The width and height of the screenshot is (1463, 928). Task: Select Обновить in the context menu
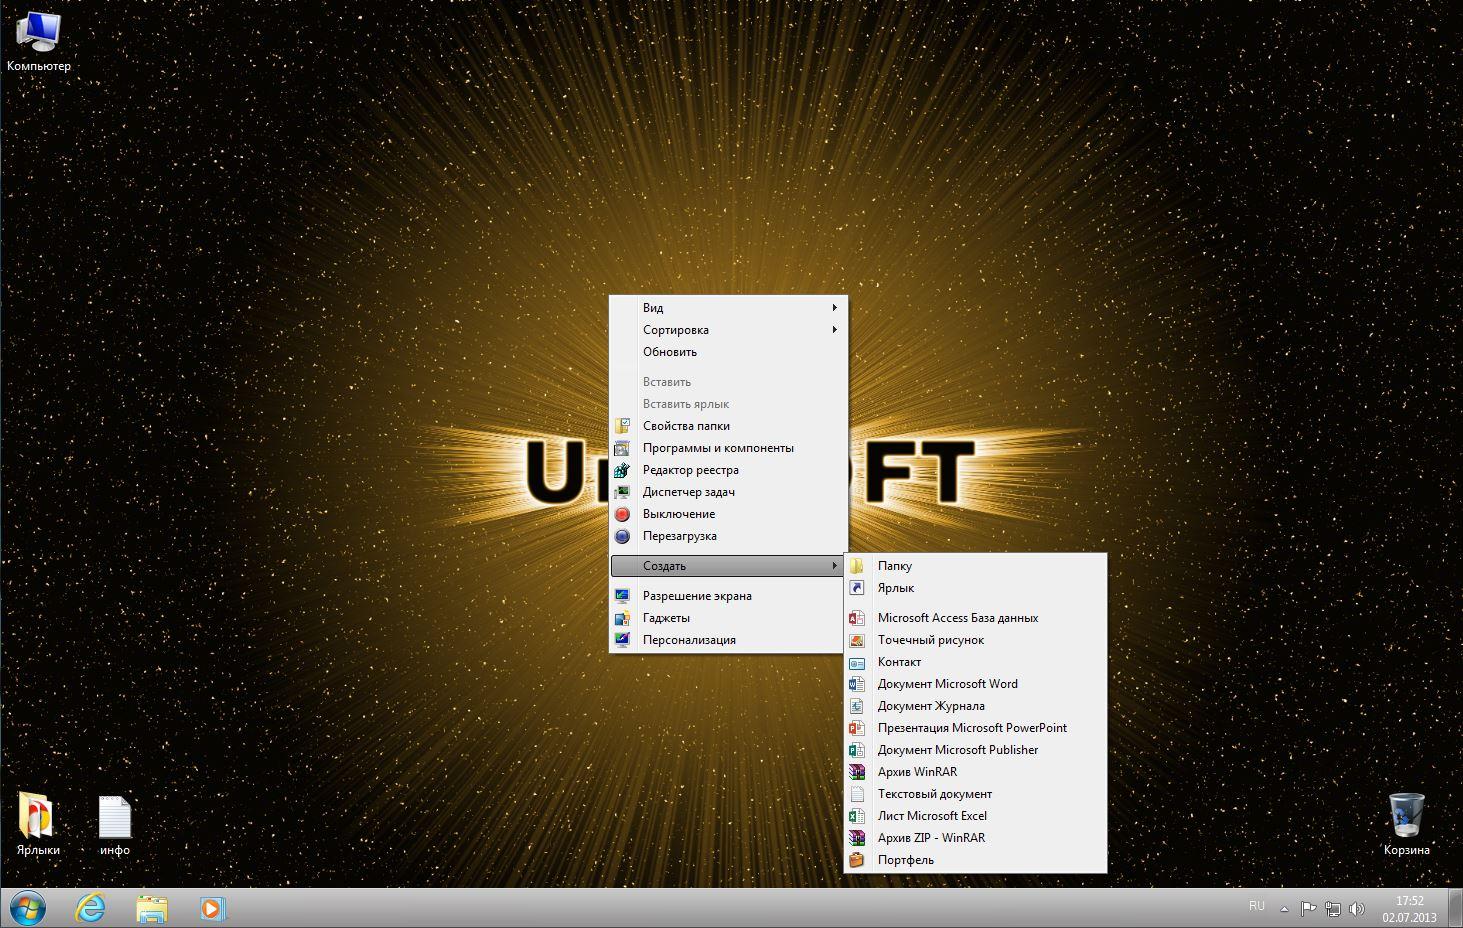click(x=670, y=352)
